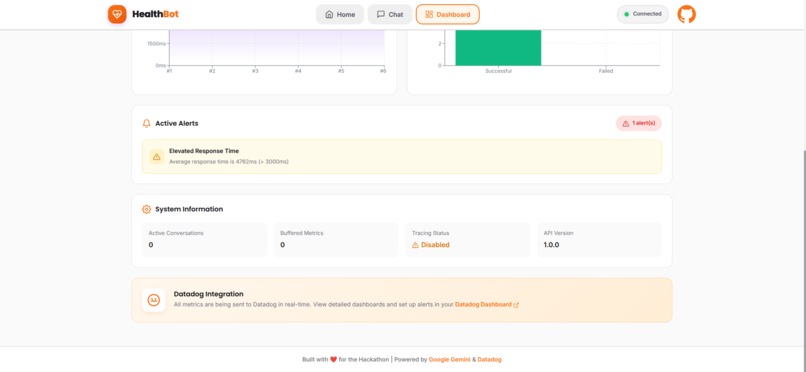Screen dimensions: 806x372
Task: Click the green Successful bar in chart
Action: 498,47
